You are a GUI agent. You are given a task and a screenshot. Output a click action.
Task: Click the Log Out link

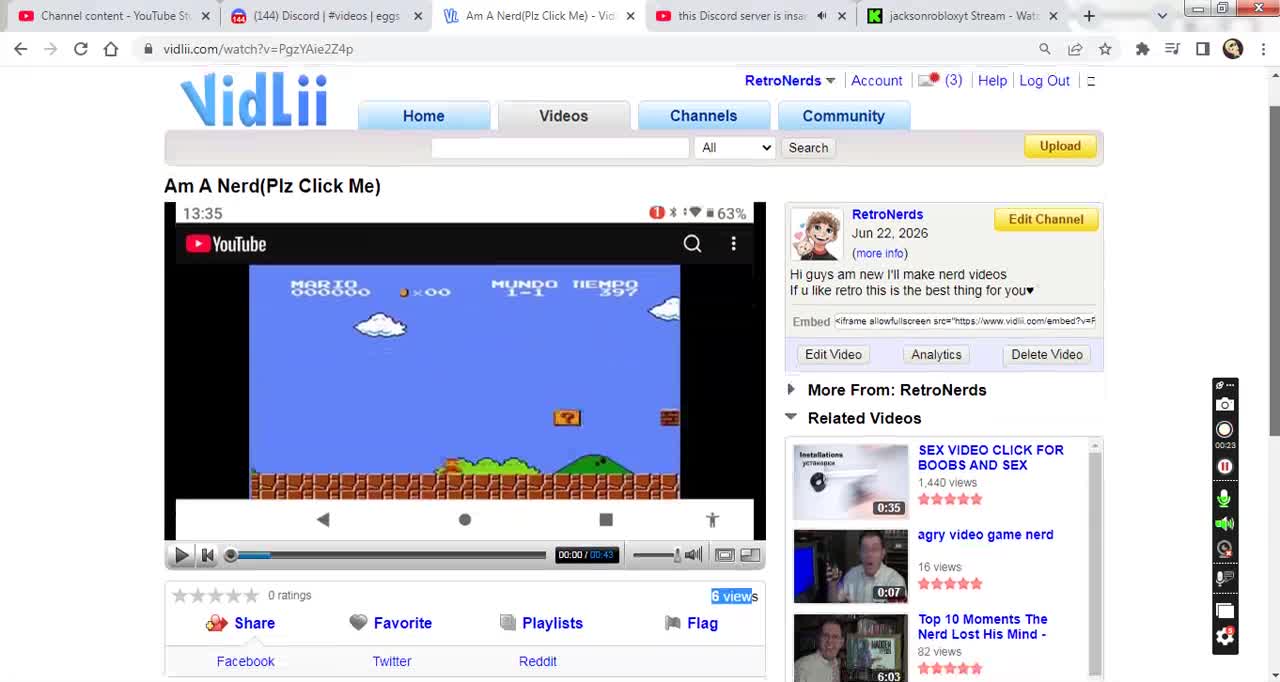pos(1044,81)
